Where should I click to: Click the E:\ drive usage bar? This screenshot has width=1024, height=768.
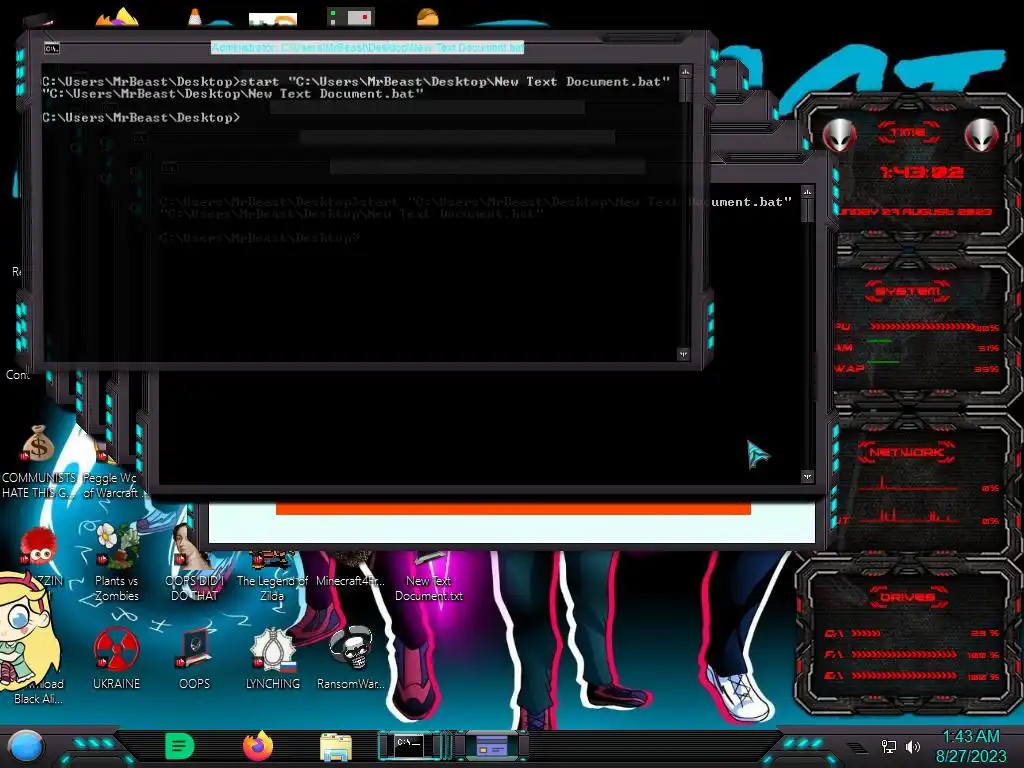coord(904,676)
